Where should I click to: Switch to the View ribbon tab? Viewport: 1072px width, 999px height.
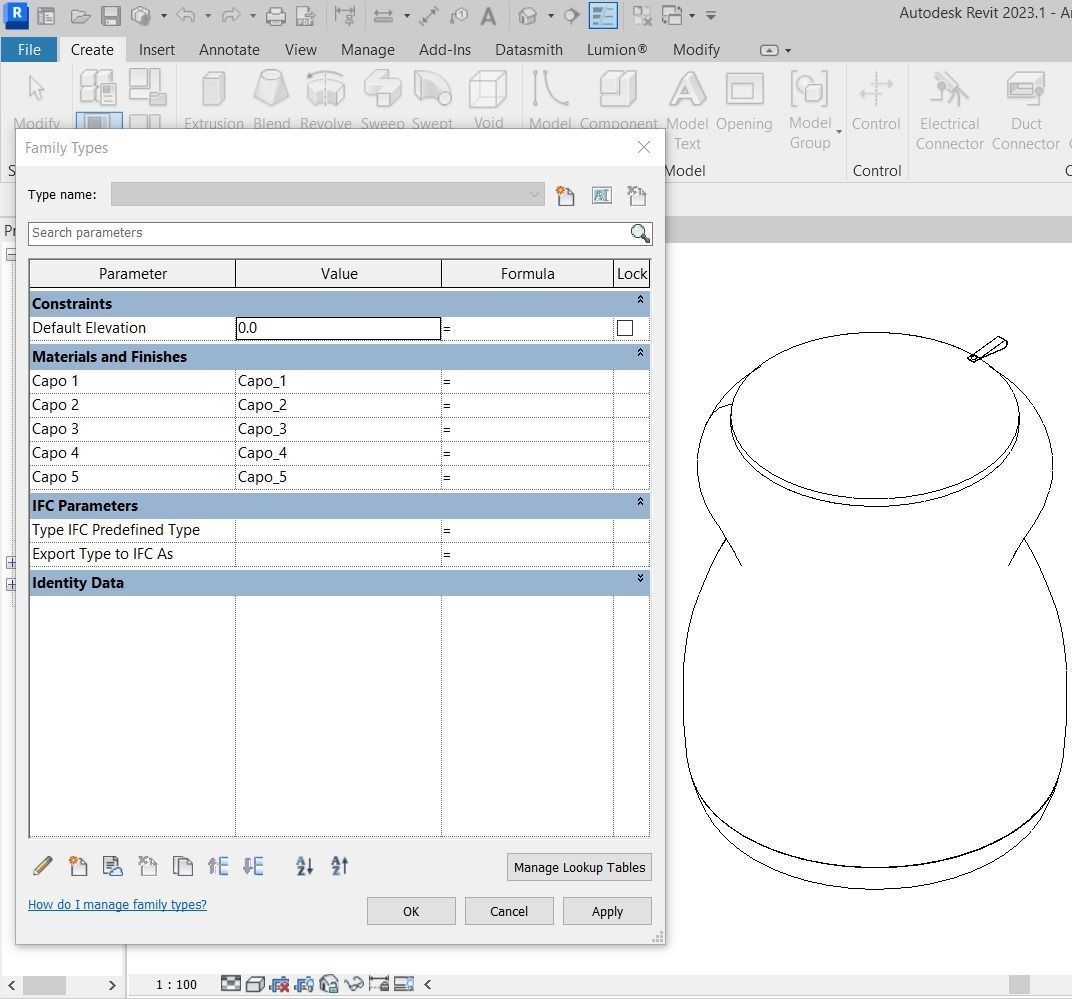click(301, 50)
